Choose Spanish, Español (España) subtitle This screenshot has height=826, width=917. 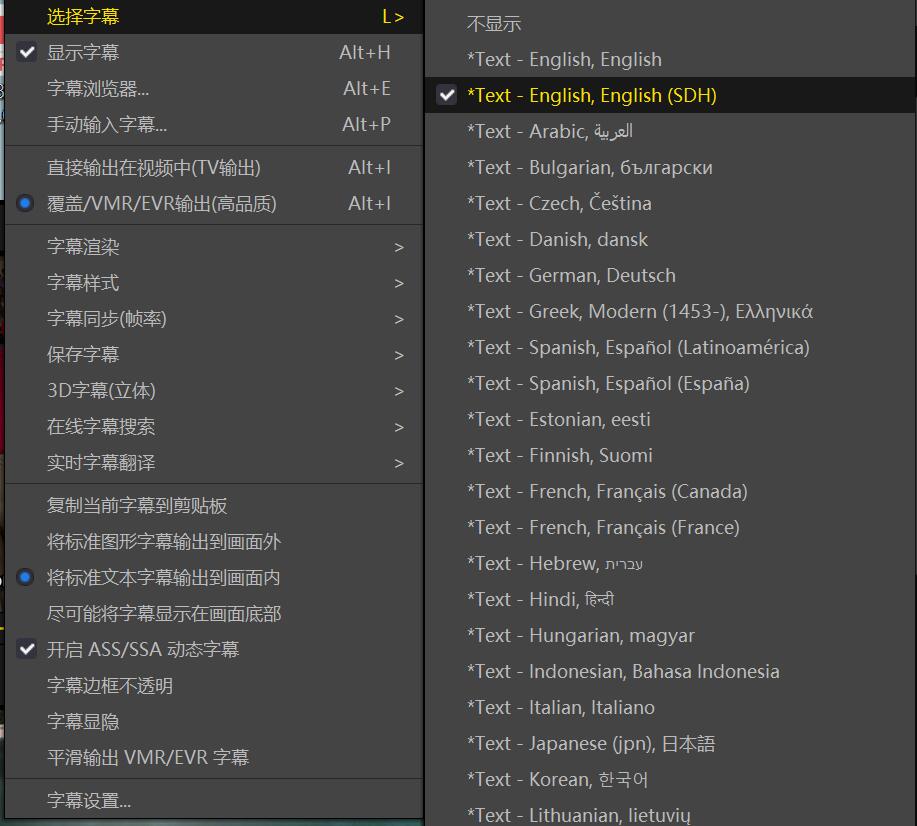[x=608, y=384]
